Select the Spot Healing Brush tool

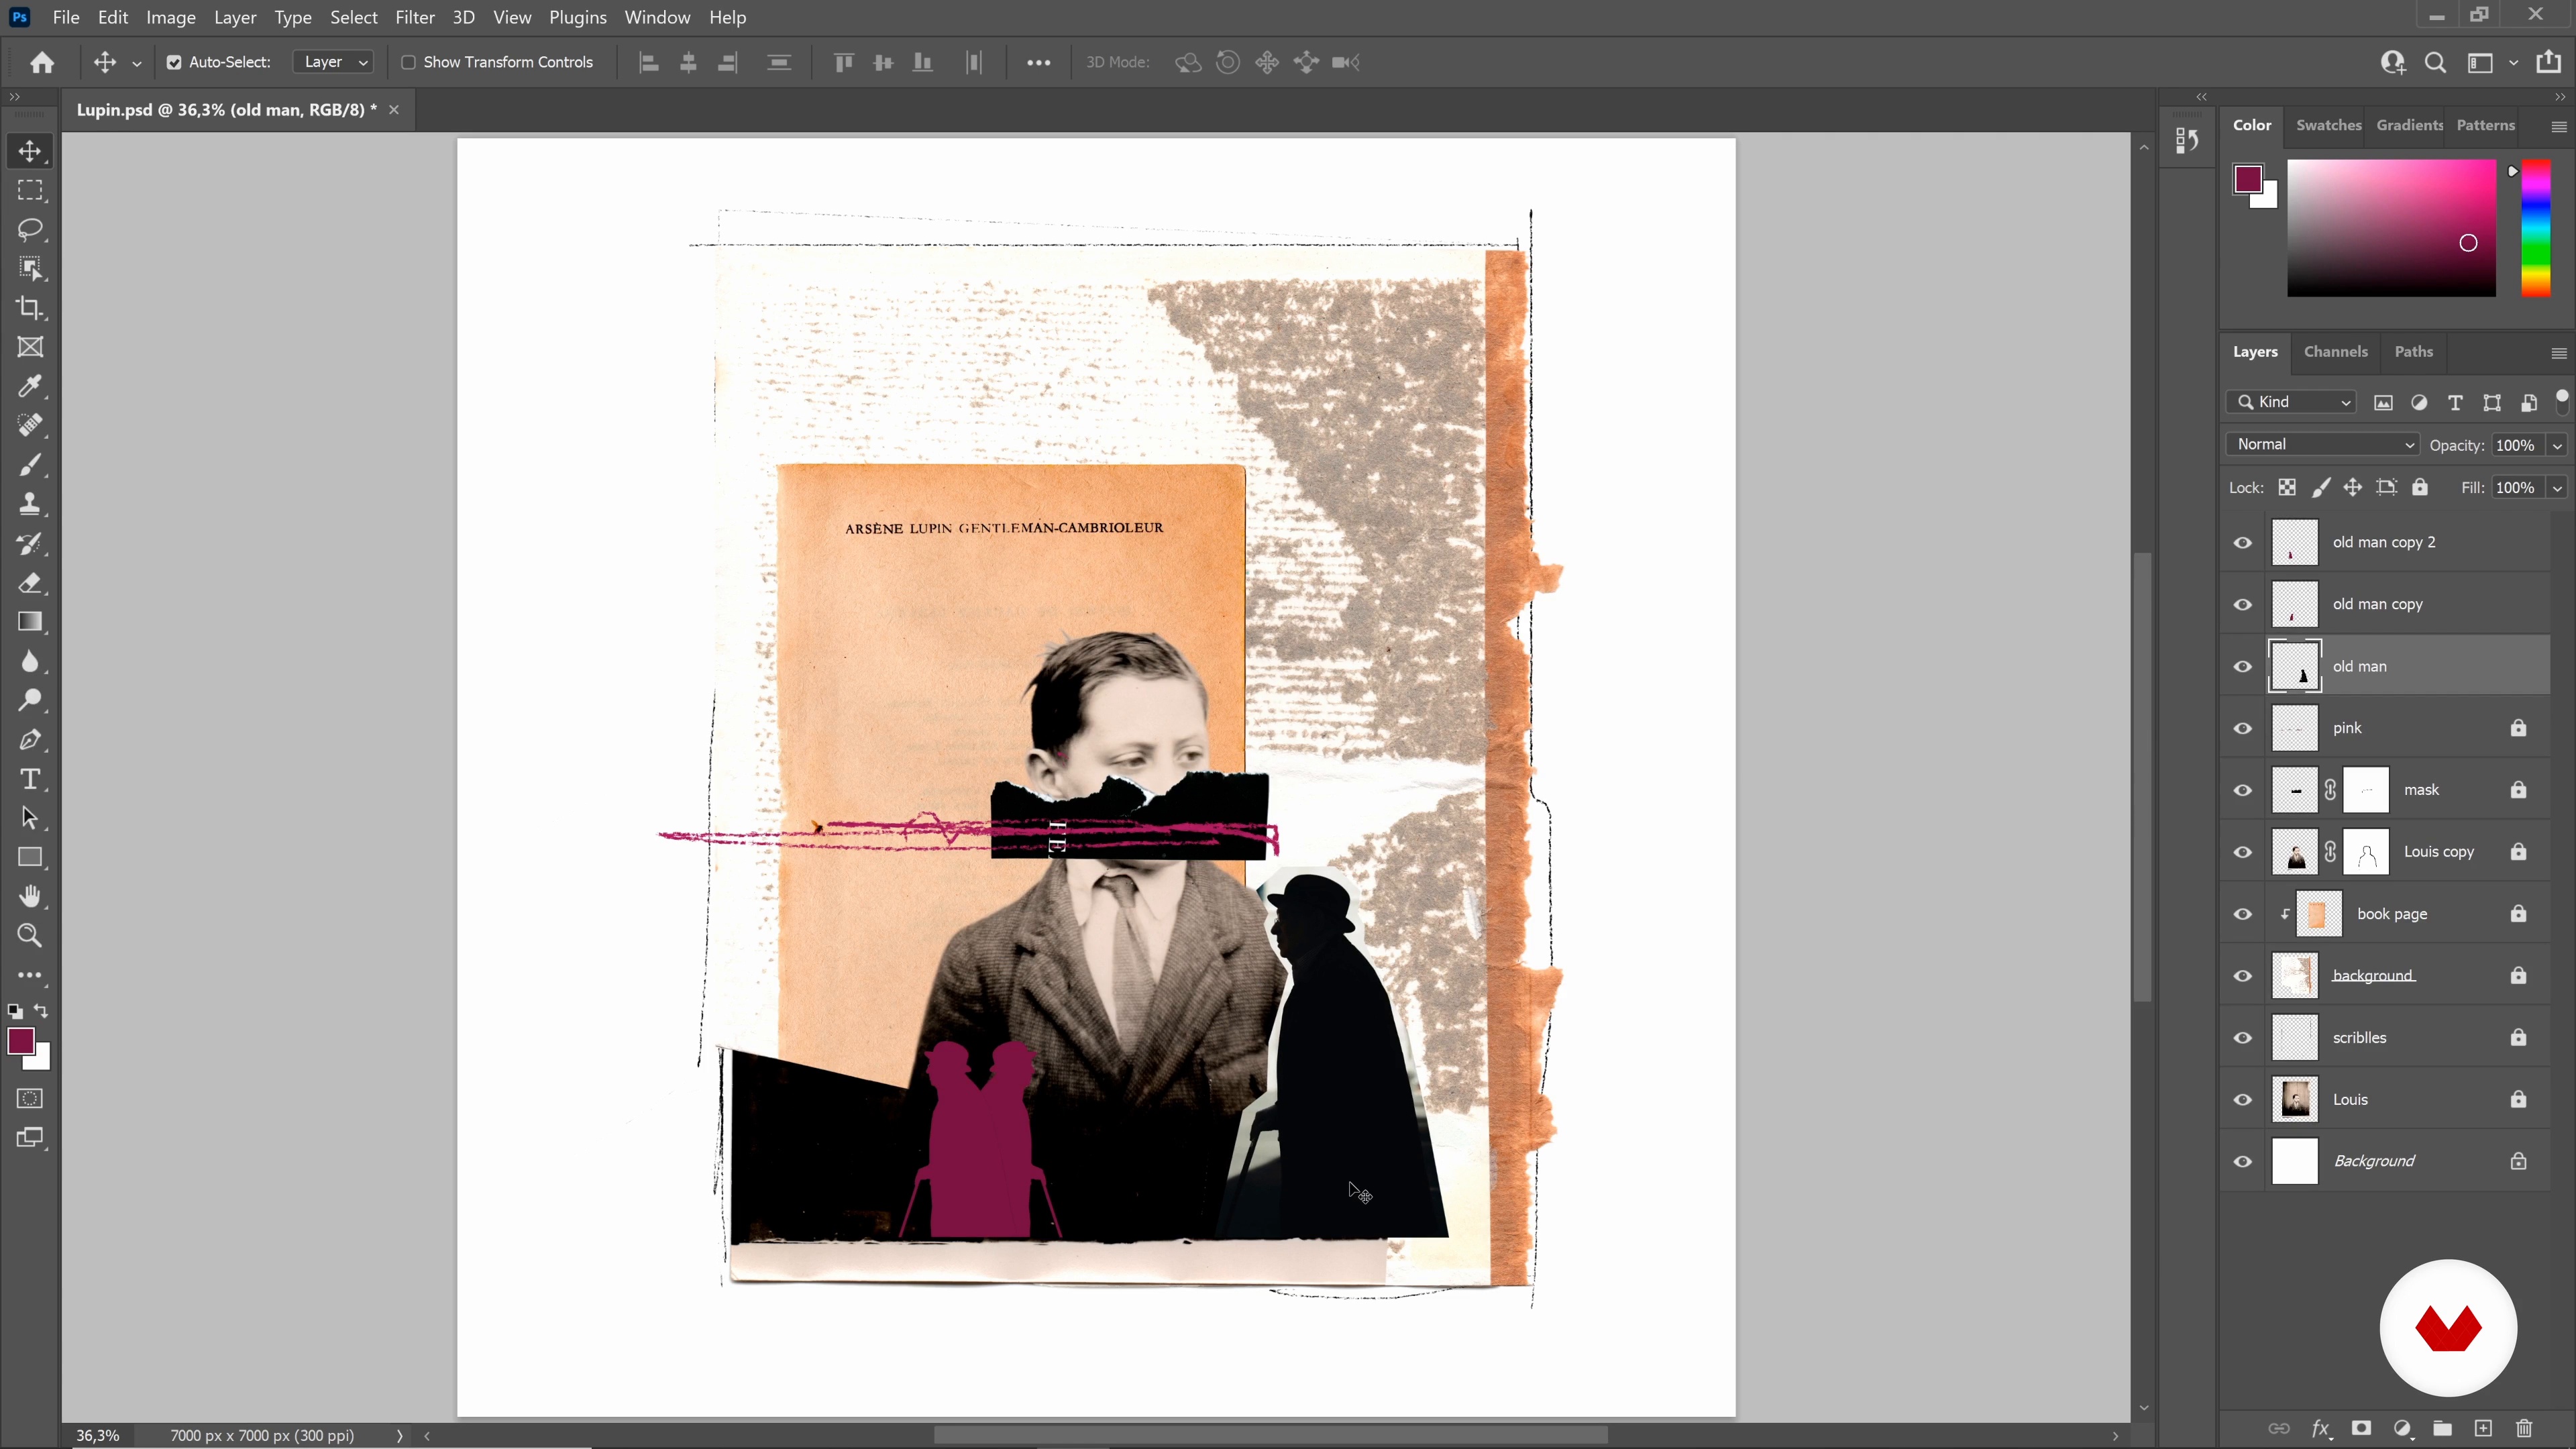point(30,425)
